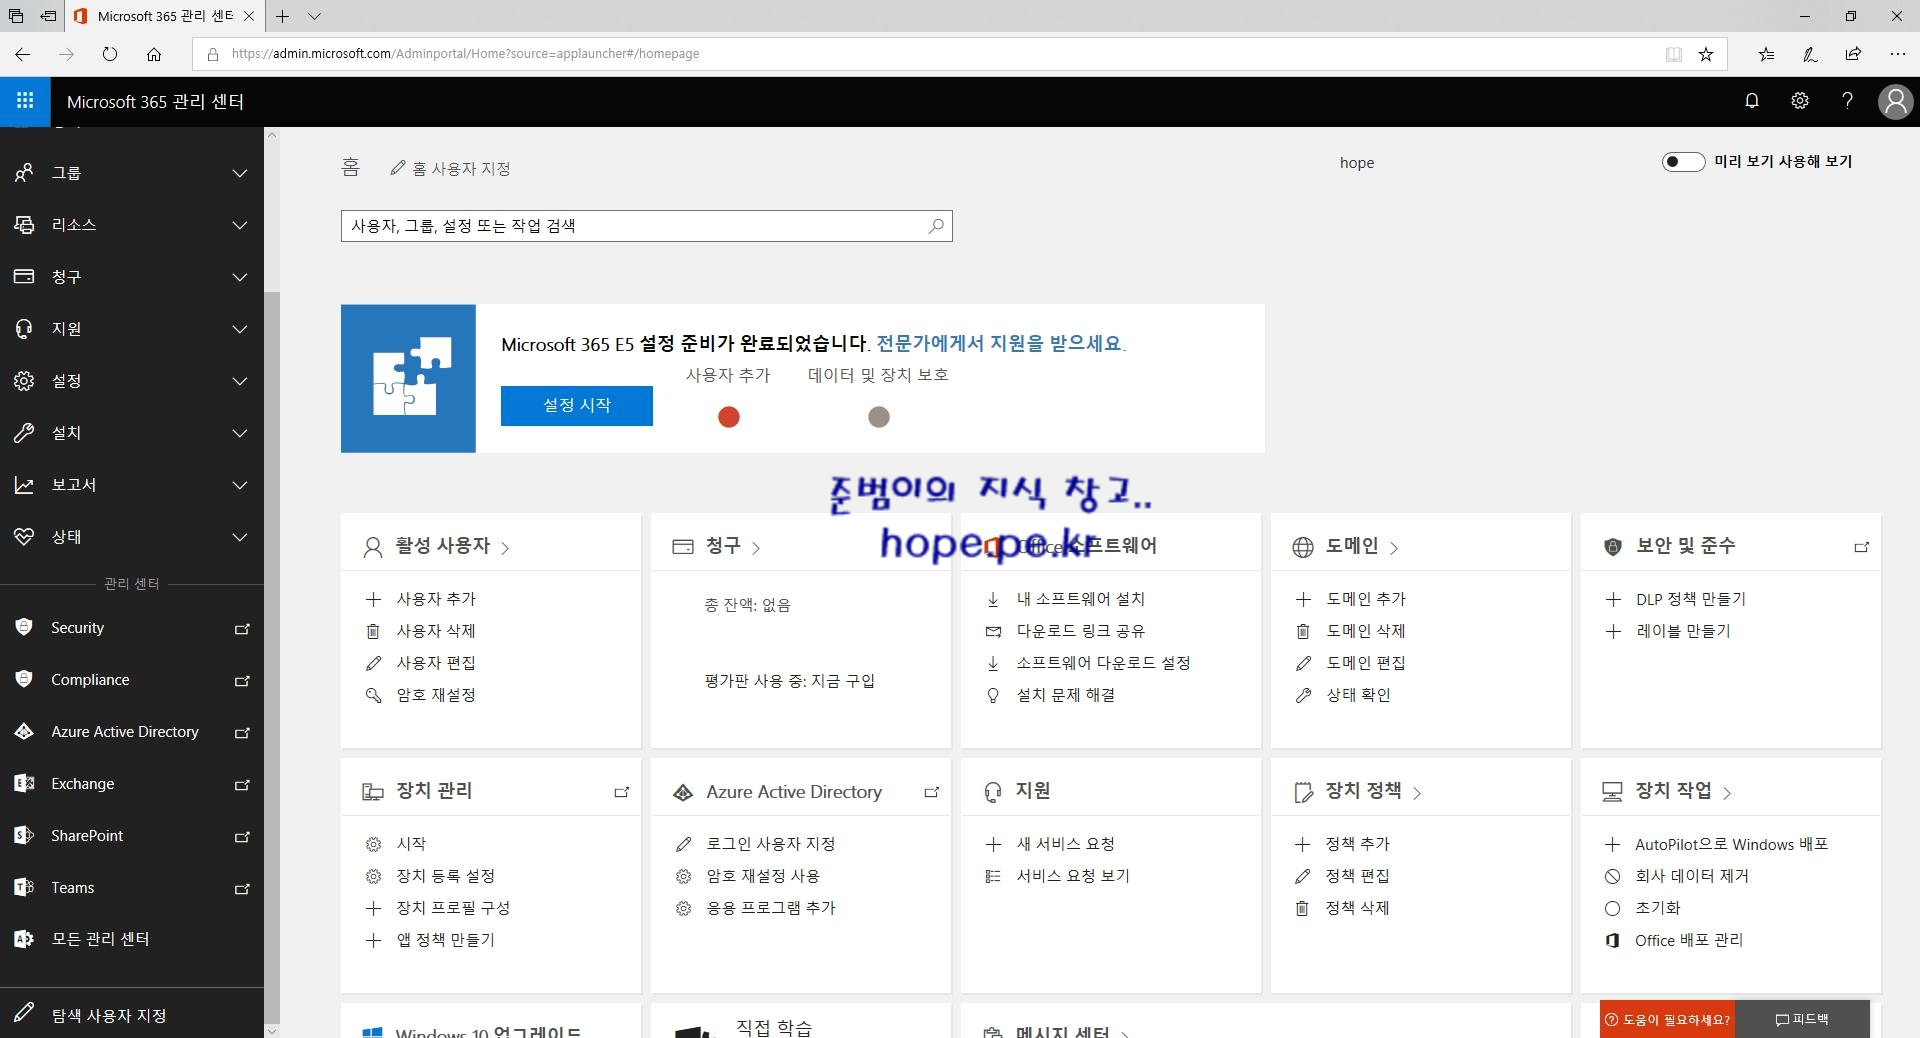Screen dimensions: 1920x1038
Task: Open the notifications bell icon
Action: (x=1752, y=101)
